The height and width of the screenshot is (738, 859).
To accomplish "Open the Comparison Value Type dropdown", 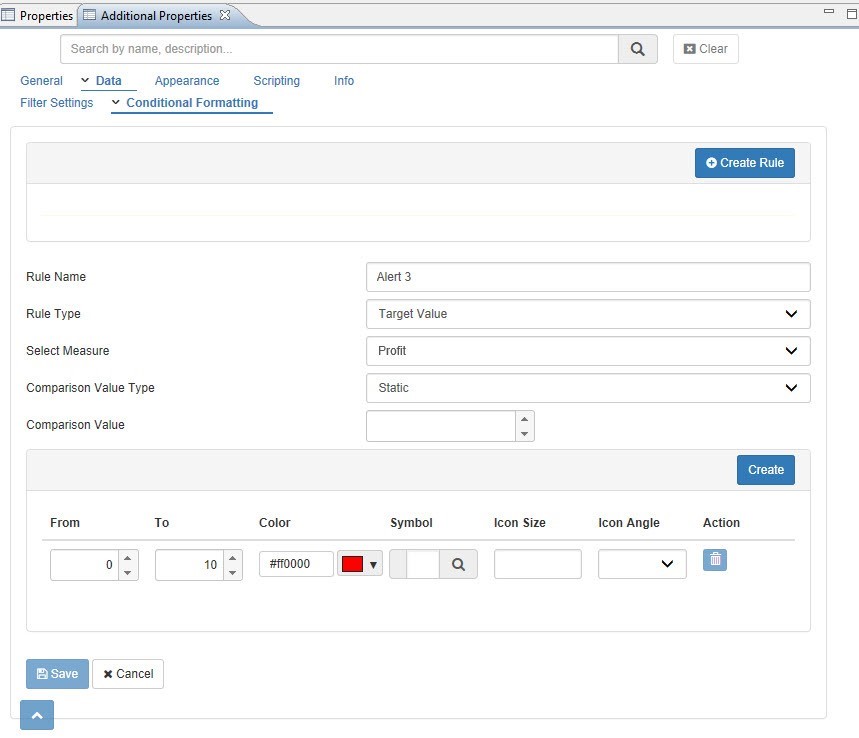I will click(x=588, y=388).
